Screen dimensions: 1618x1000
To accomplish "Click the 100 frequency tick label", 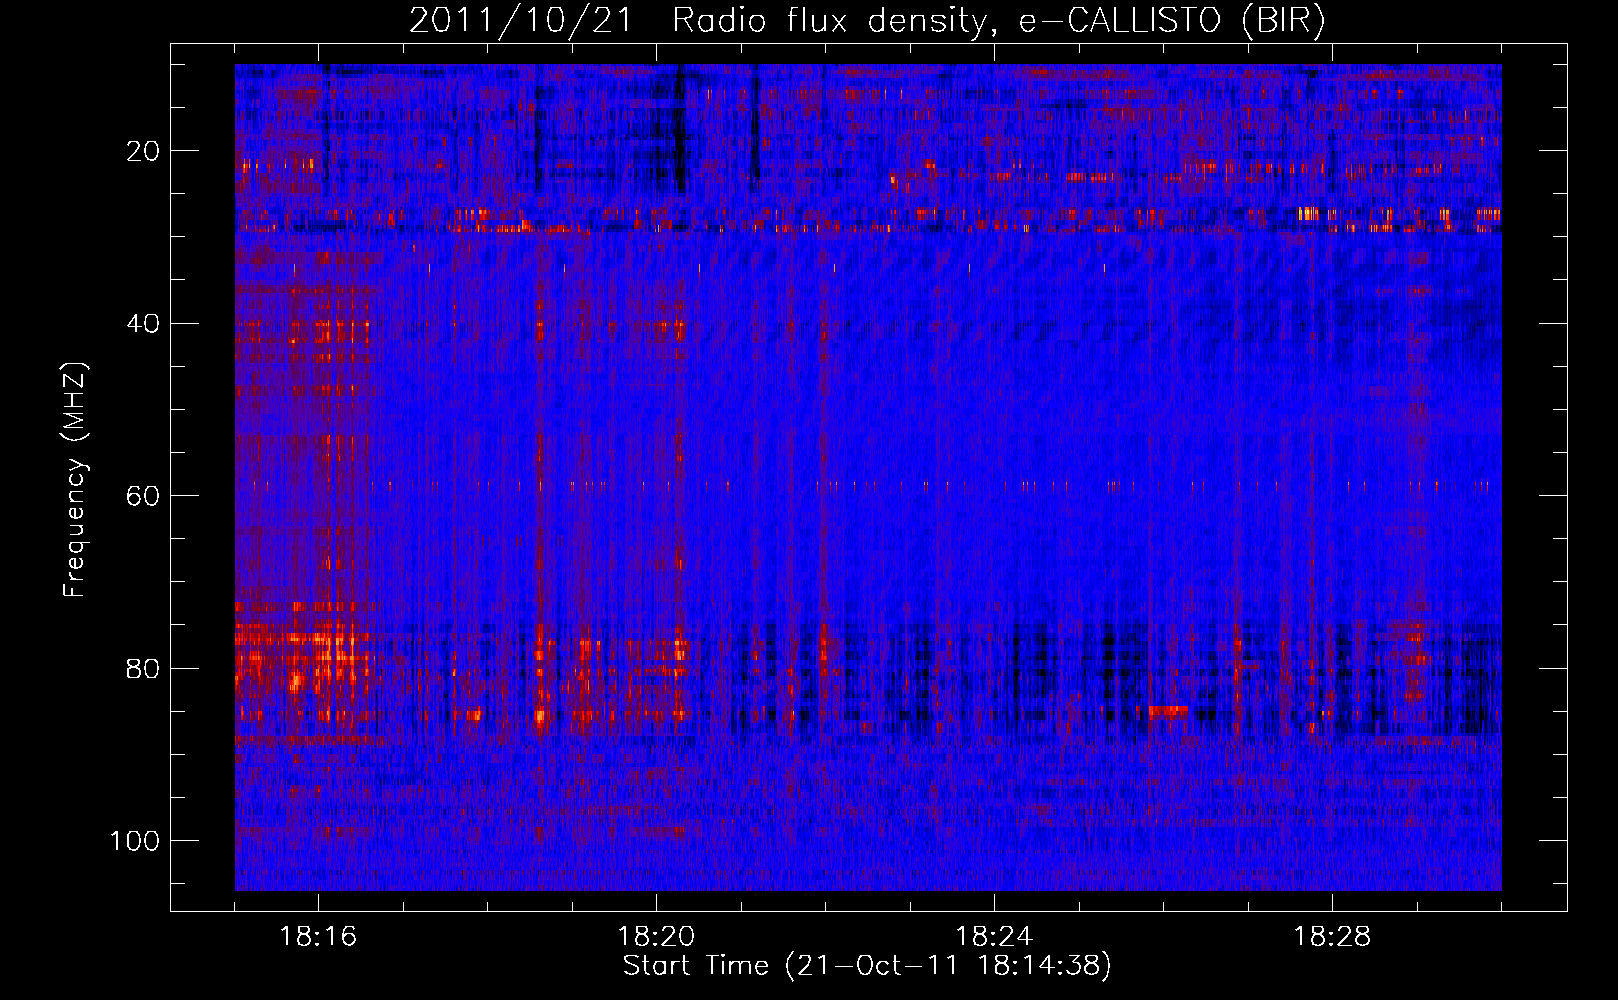I will [136, 841].
